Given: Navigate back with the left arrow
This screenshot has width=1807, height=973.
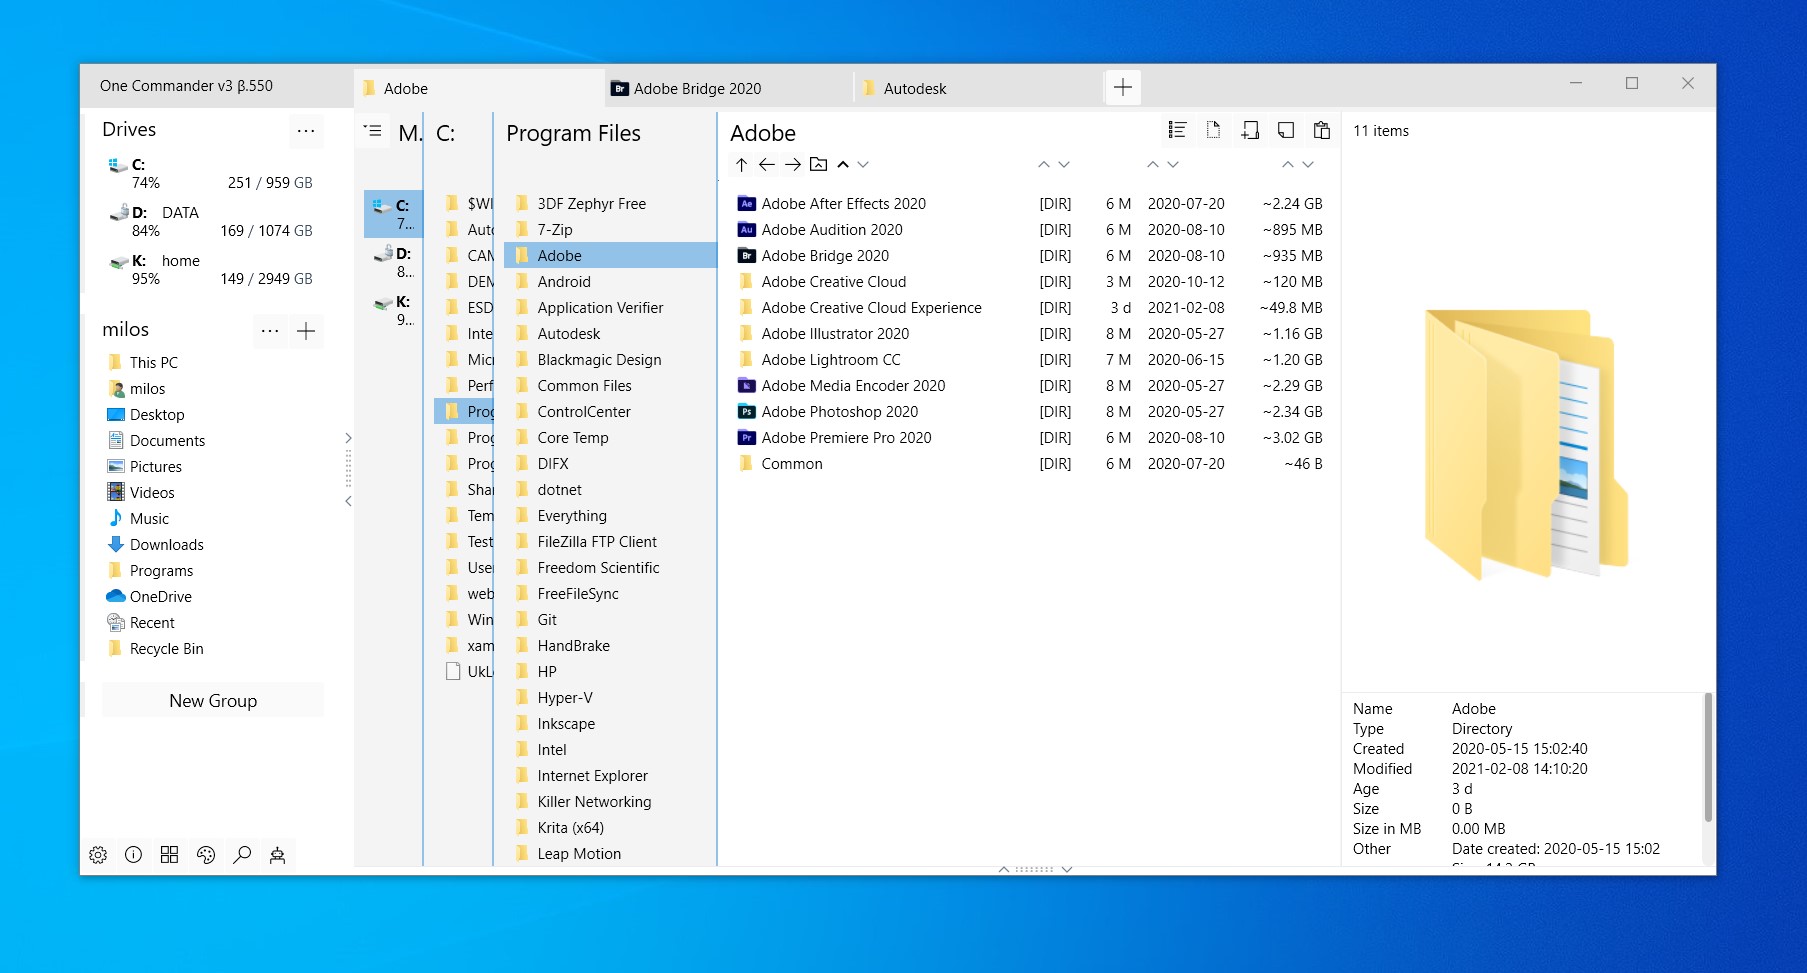Looking at the screenshot, I should coord(767,164).
